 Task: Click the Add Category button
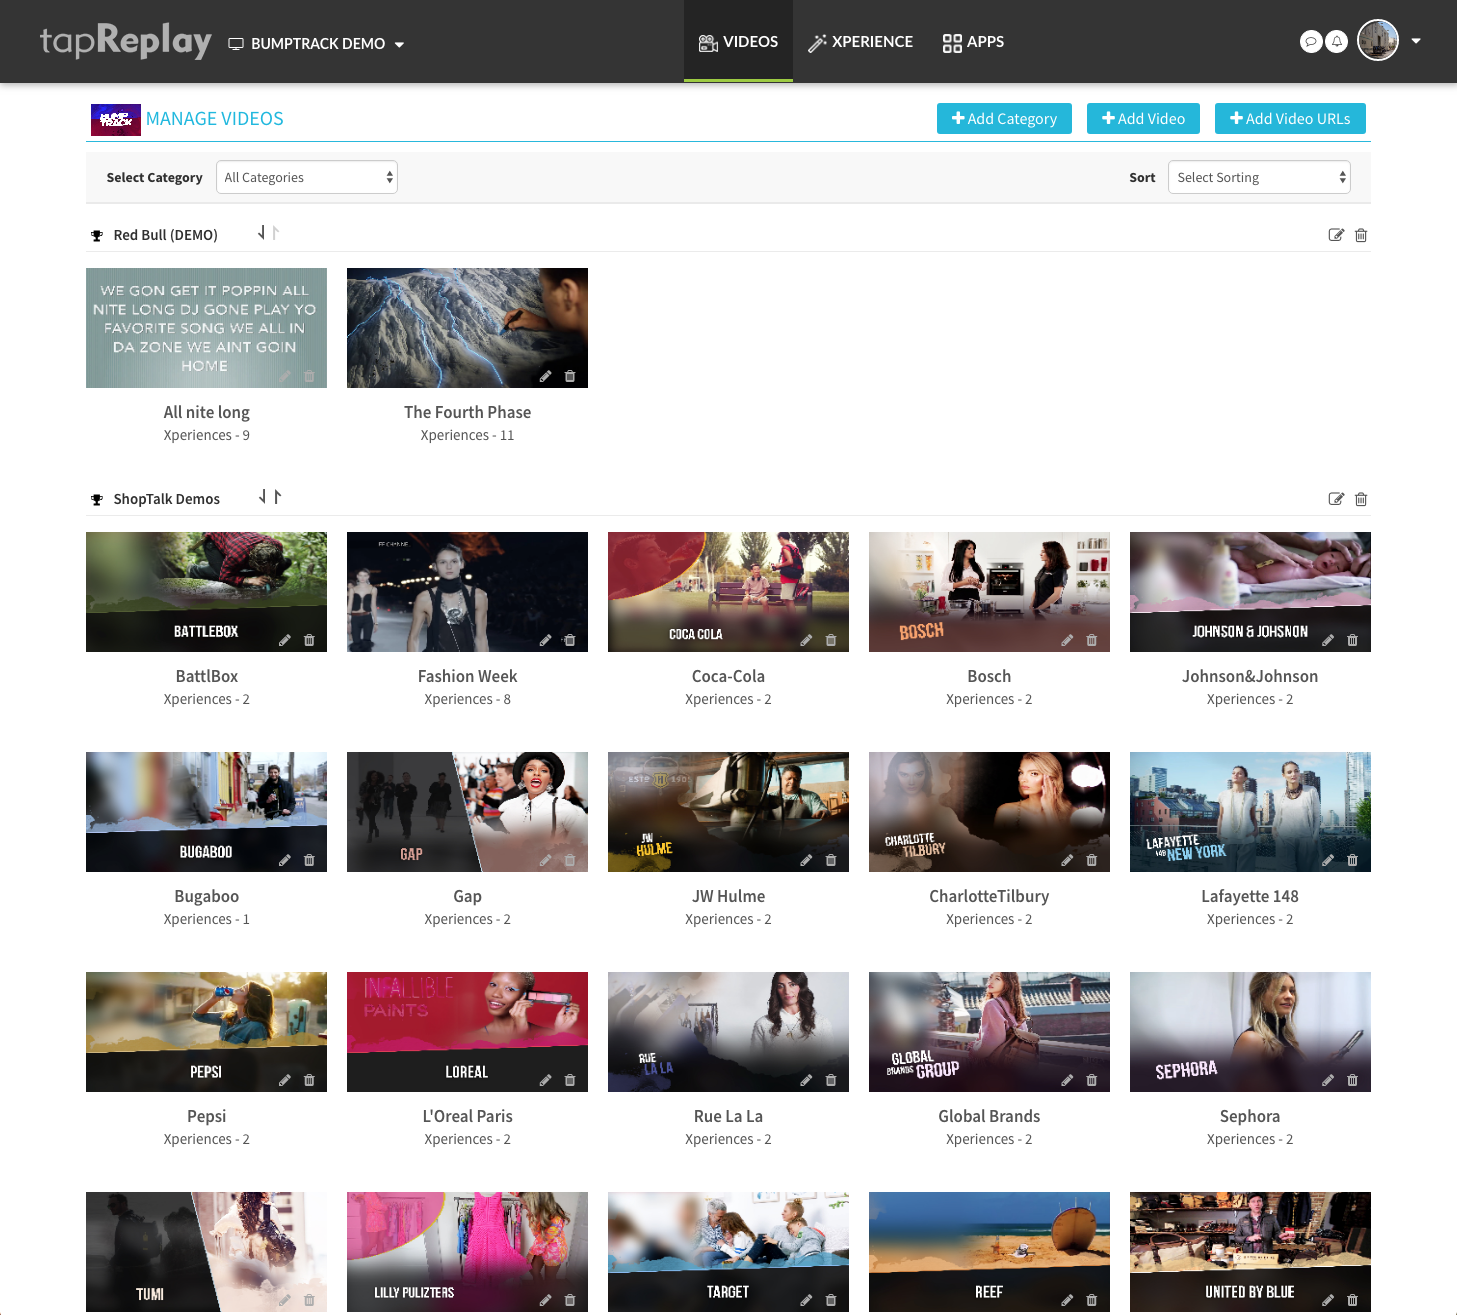[x=1004, y=118]
